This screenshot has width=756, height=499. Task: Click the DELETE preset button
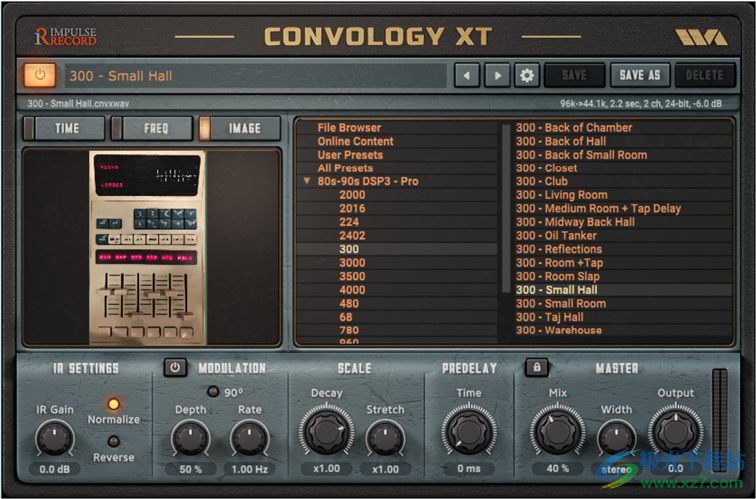[x=705, y=75]
